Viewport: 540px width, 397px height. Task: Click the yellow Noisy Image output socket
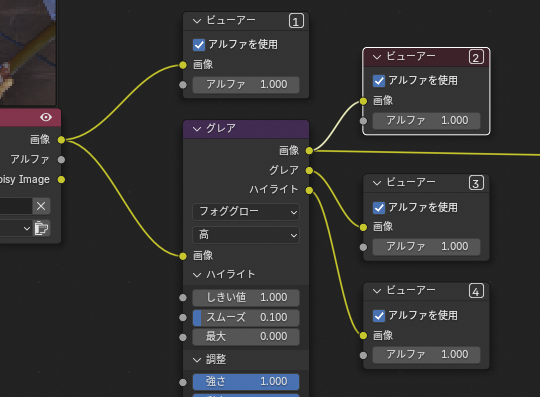(61, 179)
